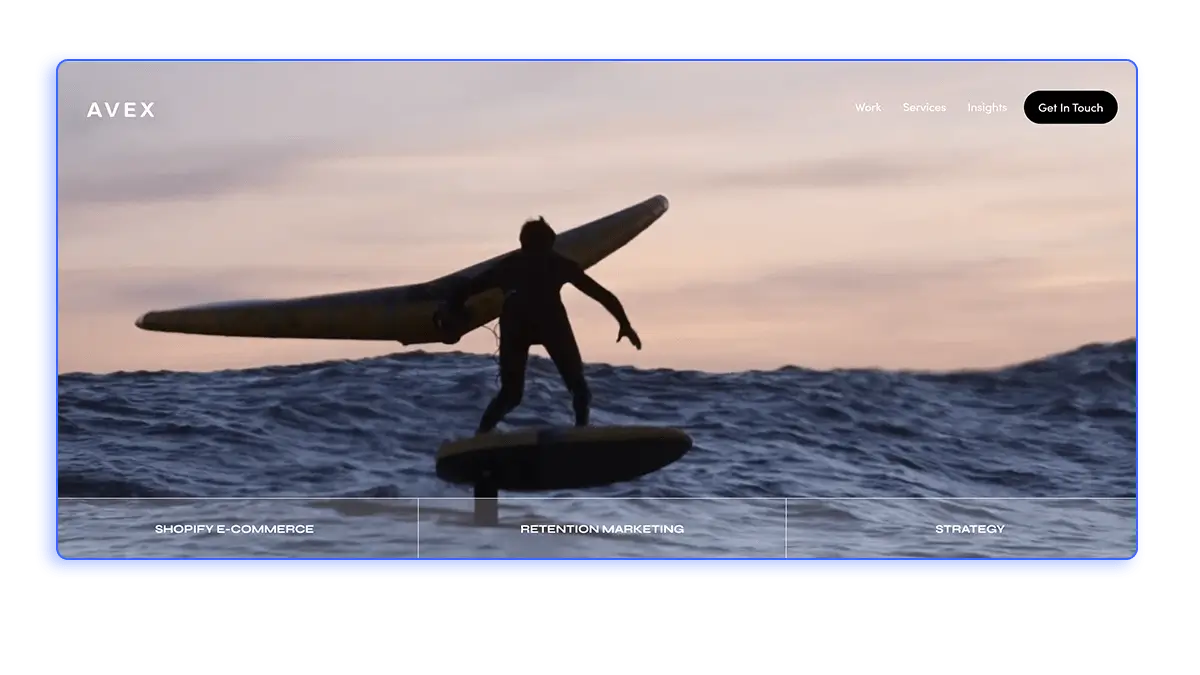Select the Retention Marketing tab

[x=602, y=529]
